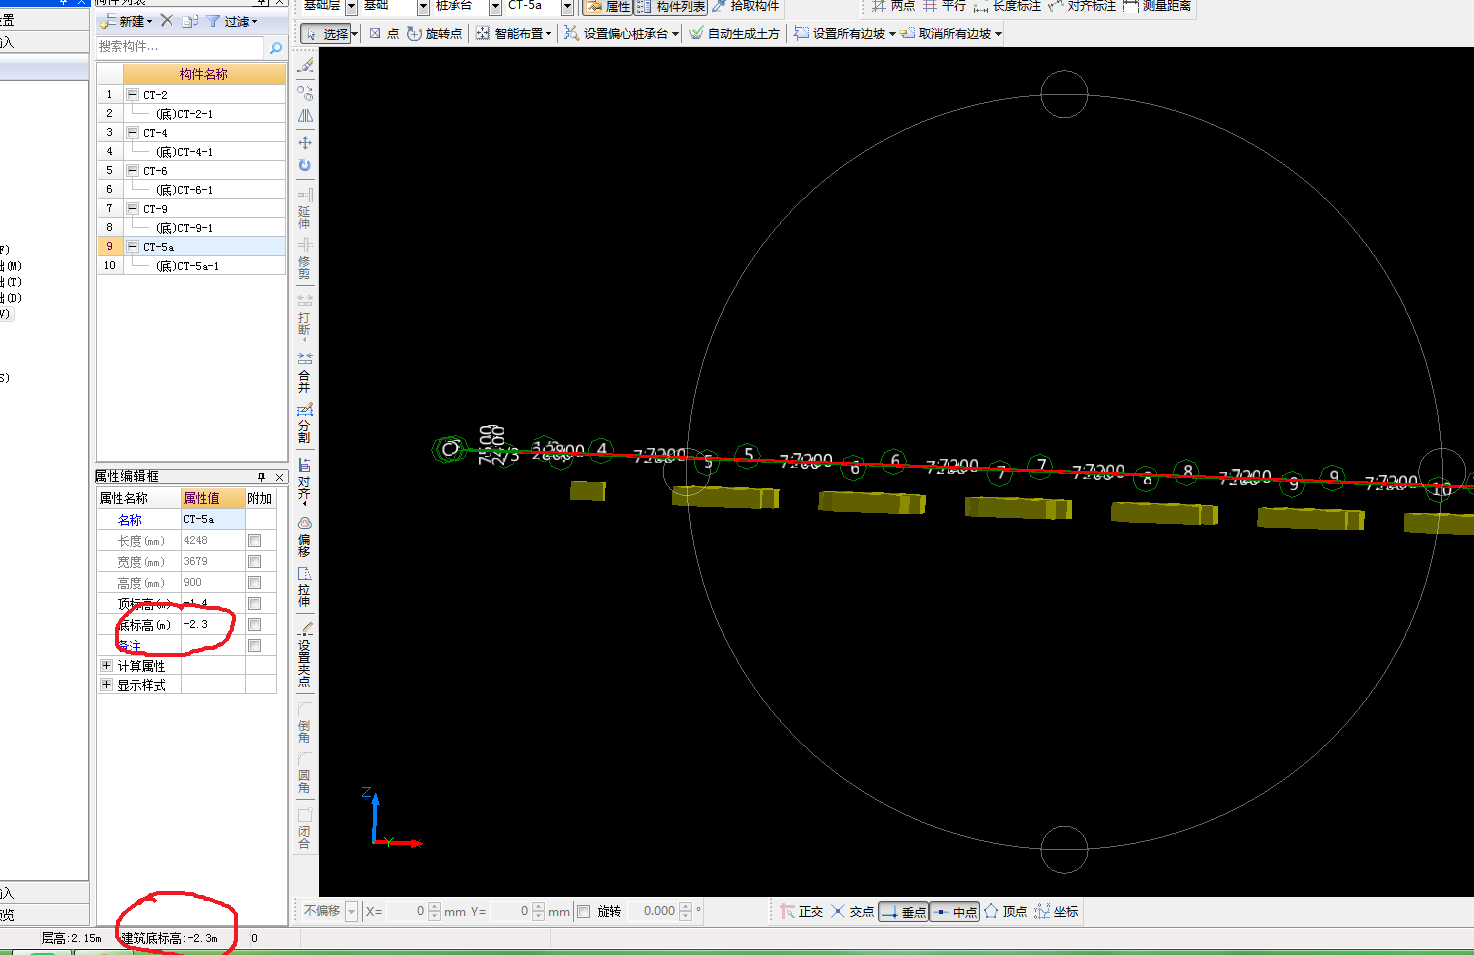This screenshot has height=955, width=1474.
Task: Click the 属性 properties button
Action: (x=608, y=6)
